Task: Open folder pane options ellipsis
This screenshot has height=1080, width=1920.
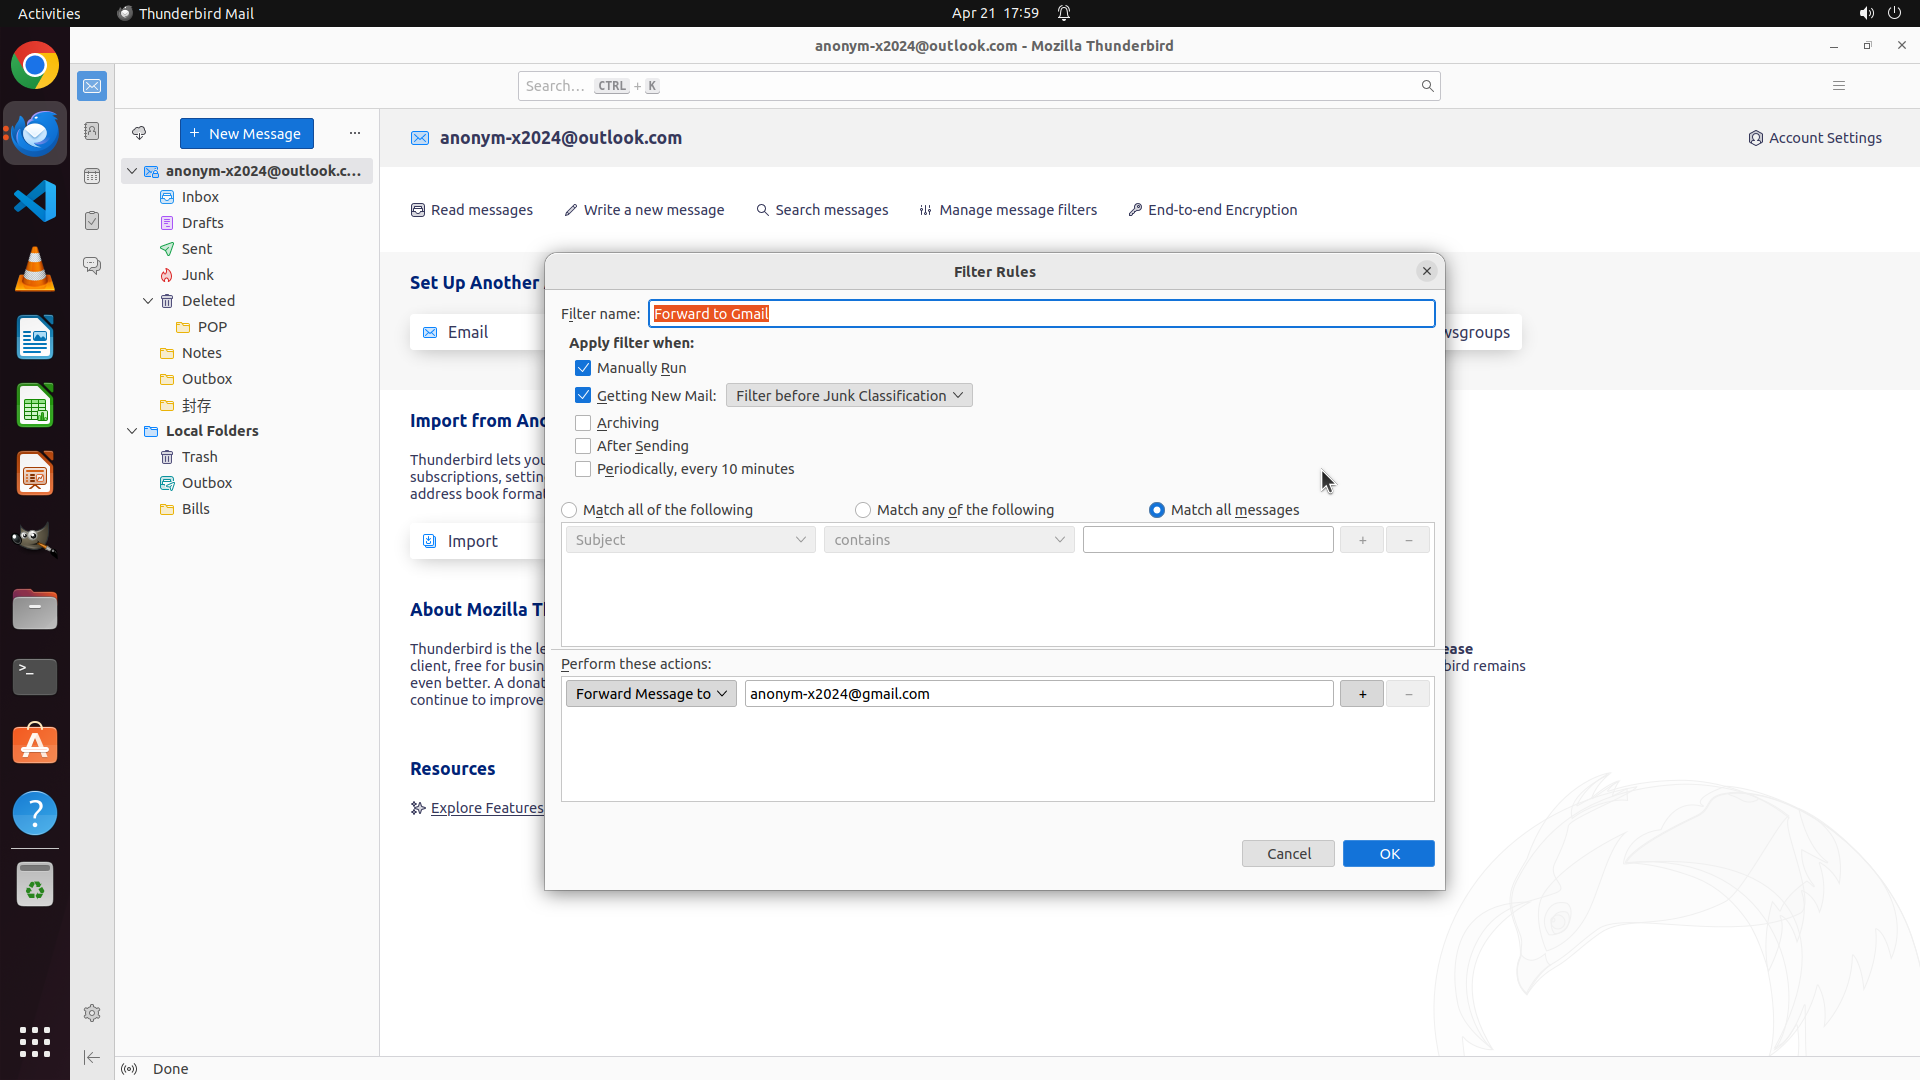Action: pos(354,133)
